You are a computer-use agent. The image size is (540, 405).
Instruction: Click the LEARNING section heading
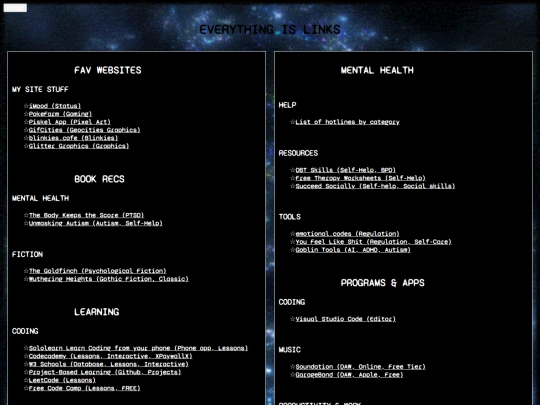click(96, 312)
